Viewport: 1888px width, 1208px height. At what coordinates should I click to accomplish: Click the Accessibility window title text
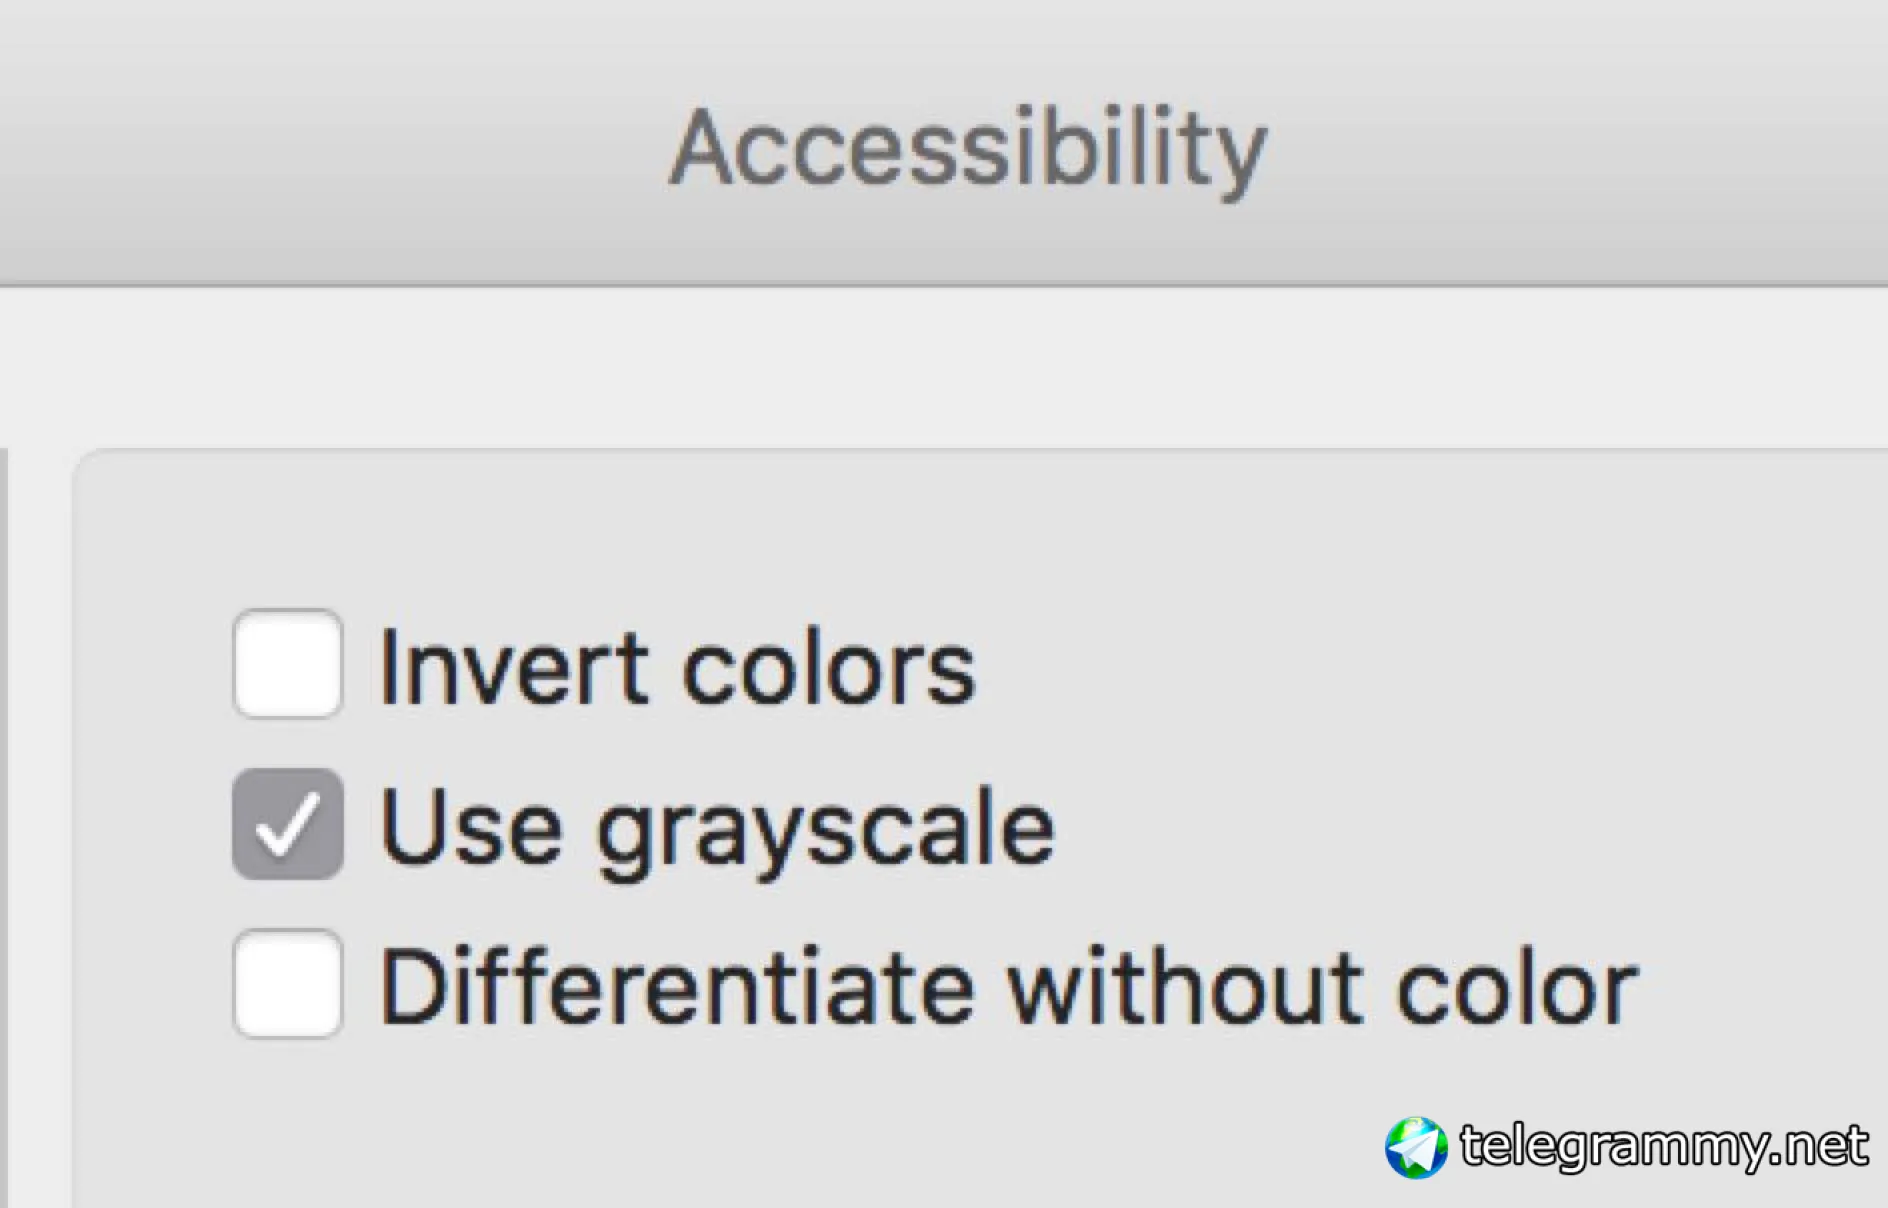(x=968, y=150)
